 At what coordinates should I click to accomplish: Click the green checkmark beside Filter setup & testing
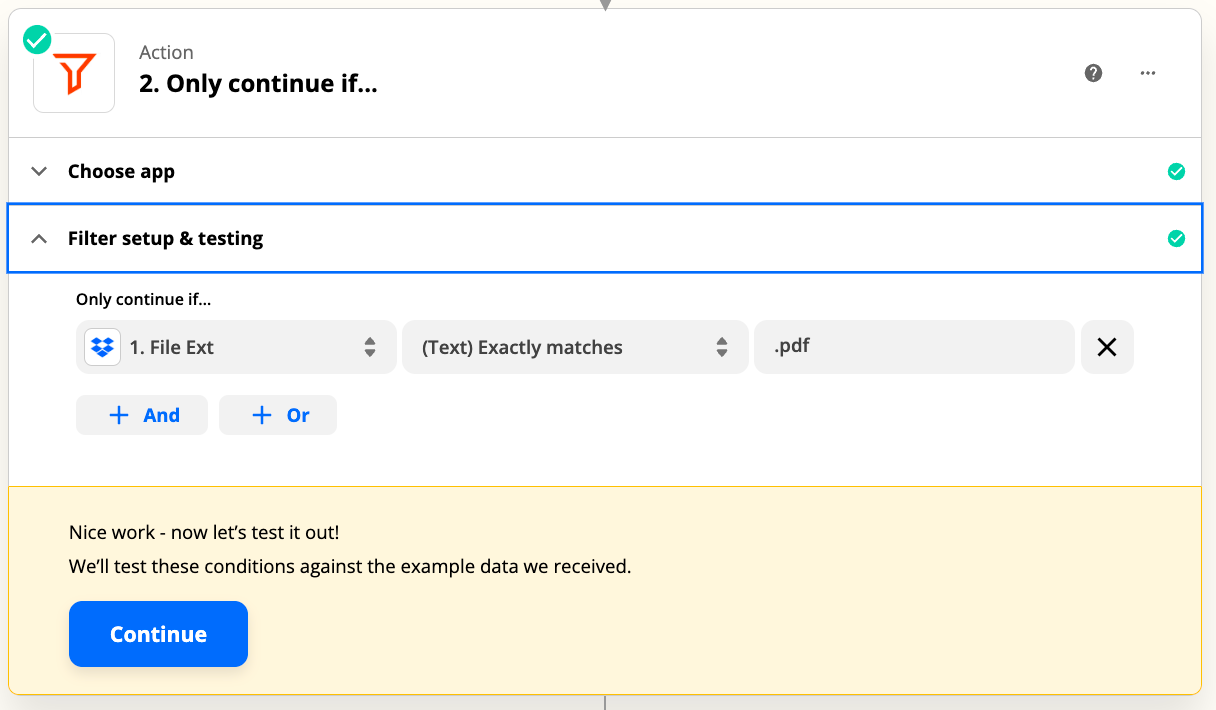click(x=1177, y=238)
